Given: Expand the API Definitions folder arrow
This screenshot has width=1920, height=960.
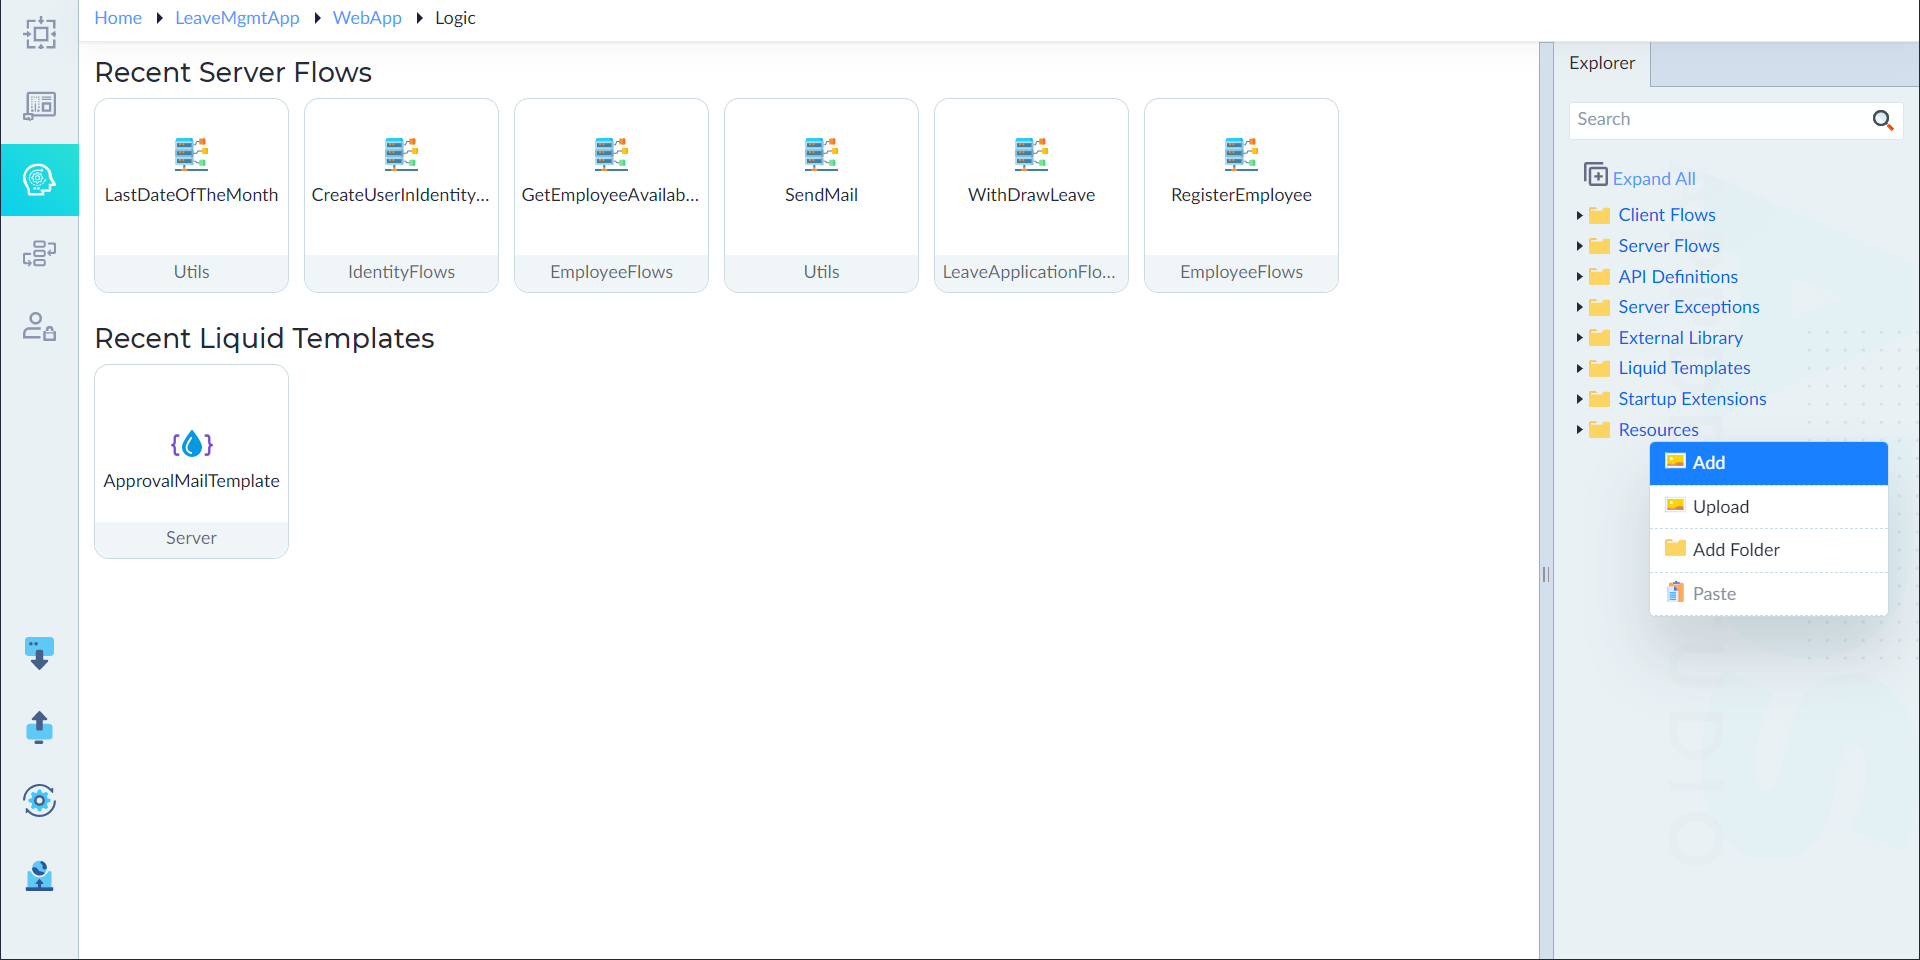Looking at the screenshot, I should pos(1579,277).
